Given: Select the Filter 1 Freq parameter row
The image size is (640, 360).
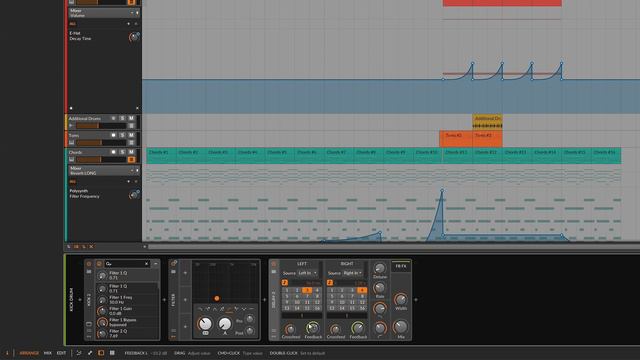Looking at the screenshot, I should coord(127,300).
